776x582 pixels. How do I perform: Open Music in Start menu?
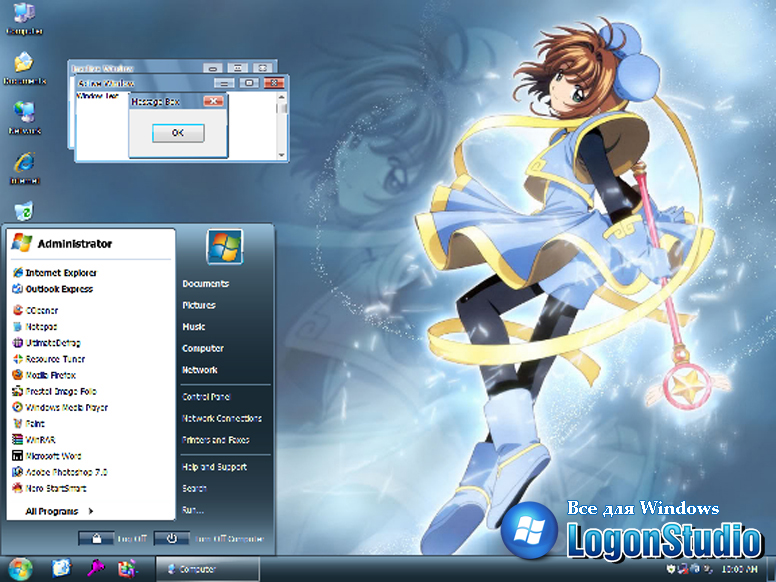pyautogui.click(x=194, y=327)
